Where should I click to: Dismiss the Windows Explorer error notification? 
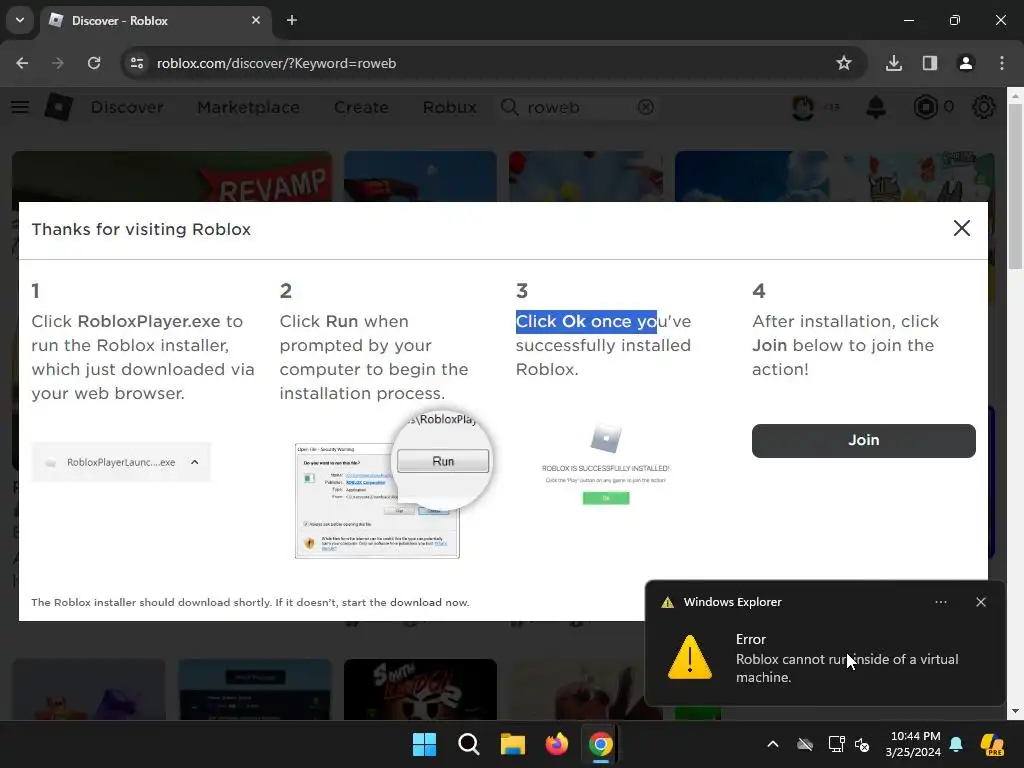(x=980, y=601)
